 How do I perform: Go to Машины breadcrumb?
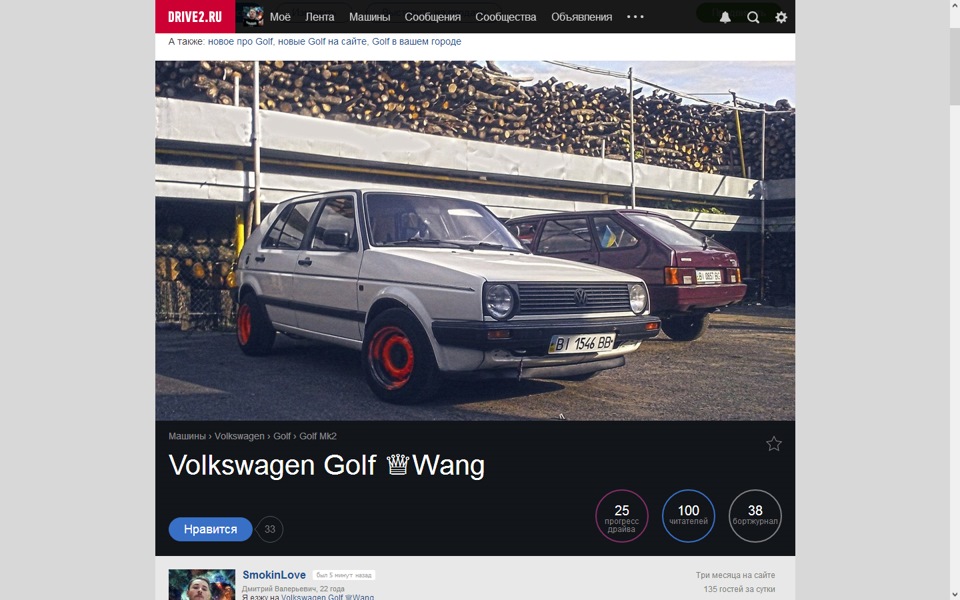187,436
